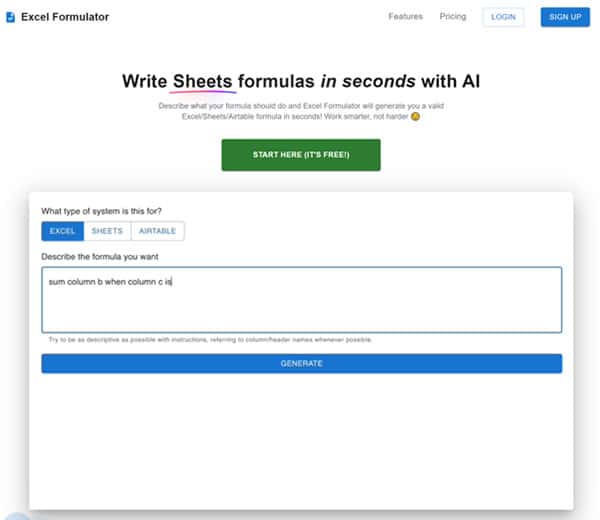Choose the AIRTABLE system option
Viewport: 600px width, 520px height.
click(157, 231)
